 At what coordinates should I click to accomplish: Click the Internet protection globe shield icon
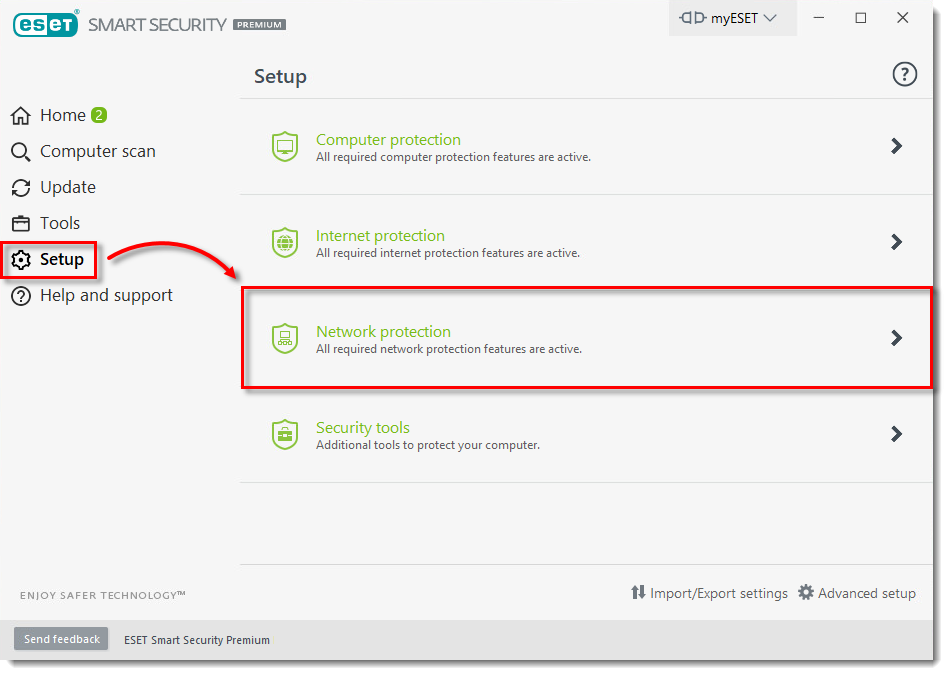coord(285,242)
